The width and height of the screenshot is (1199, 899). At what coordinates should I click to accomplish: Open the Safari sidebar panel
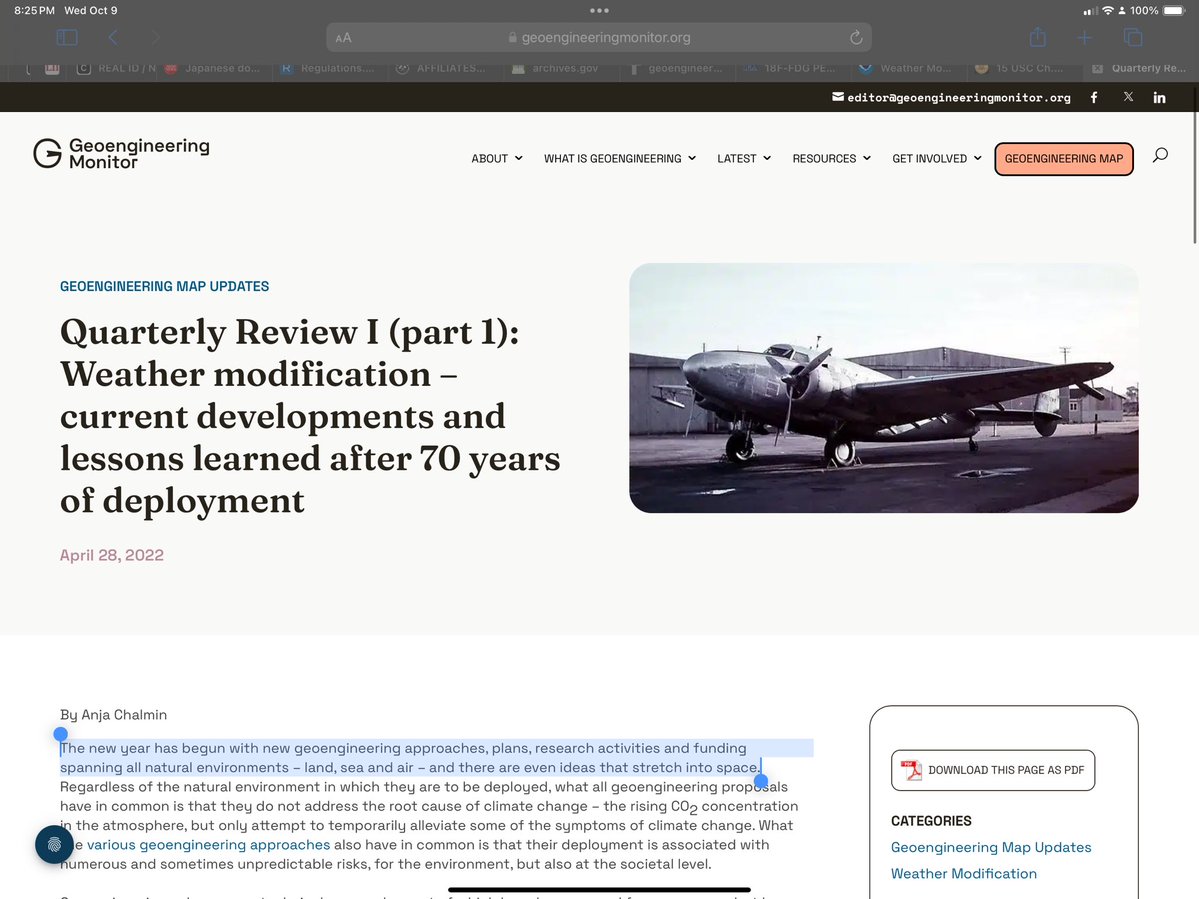pyautogui.click(x=67, y=38)
